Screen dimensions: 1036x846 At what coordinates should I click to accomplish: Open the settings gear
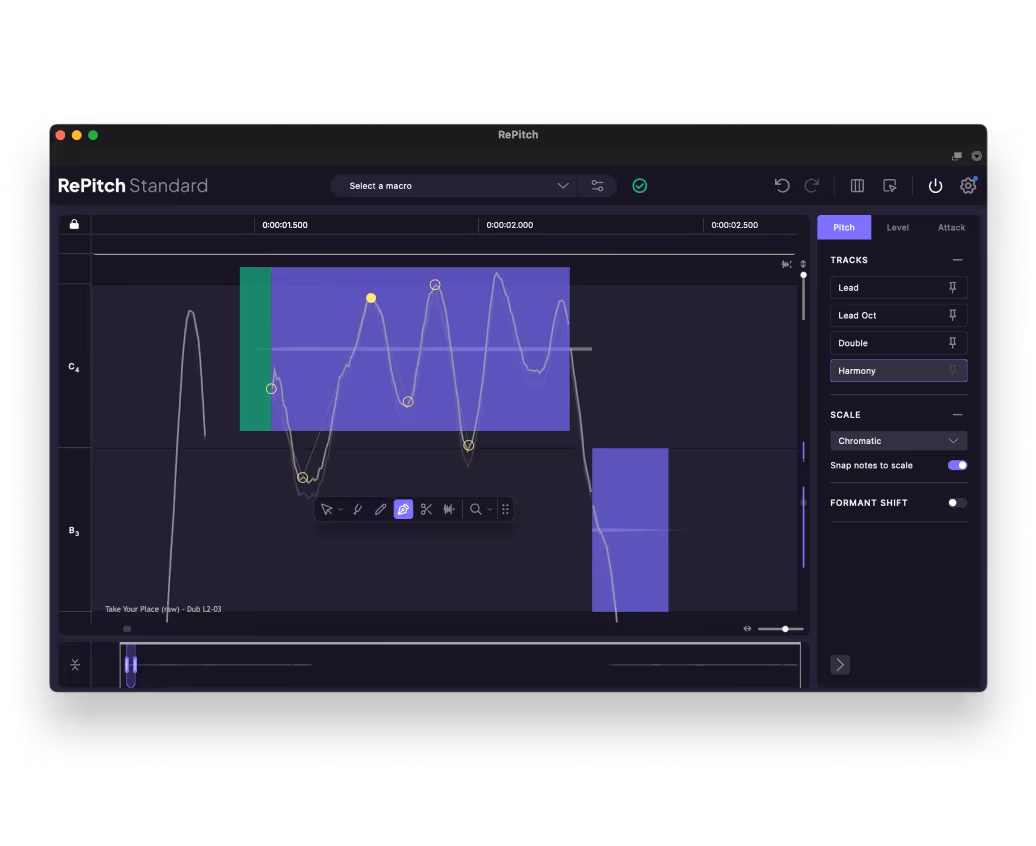coord(968,186)
